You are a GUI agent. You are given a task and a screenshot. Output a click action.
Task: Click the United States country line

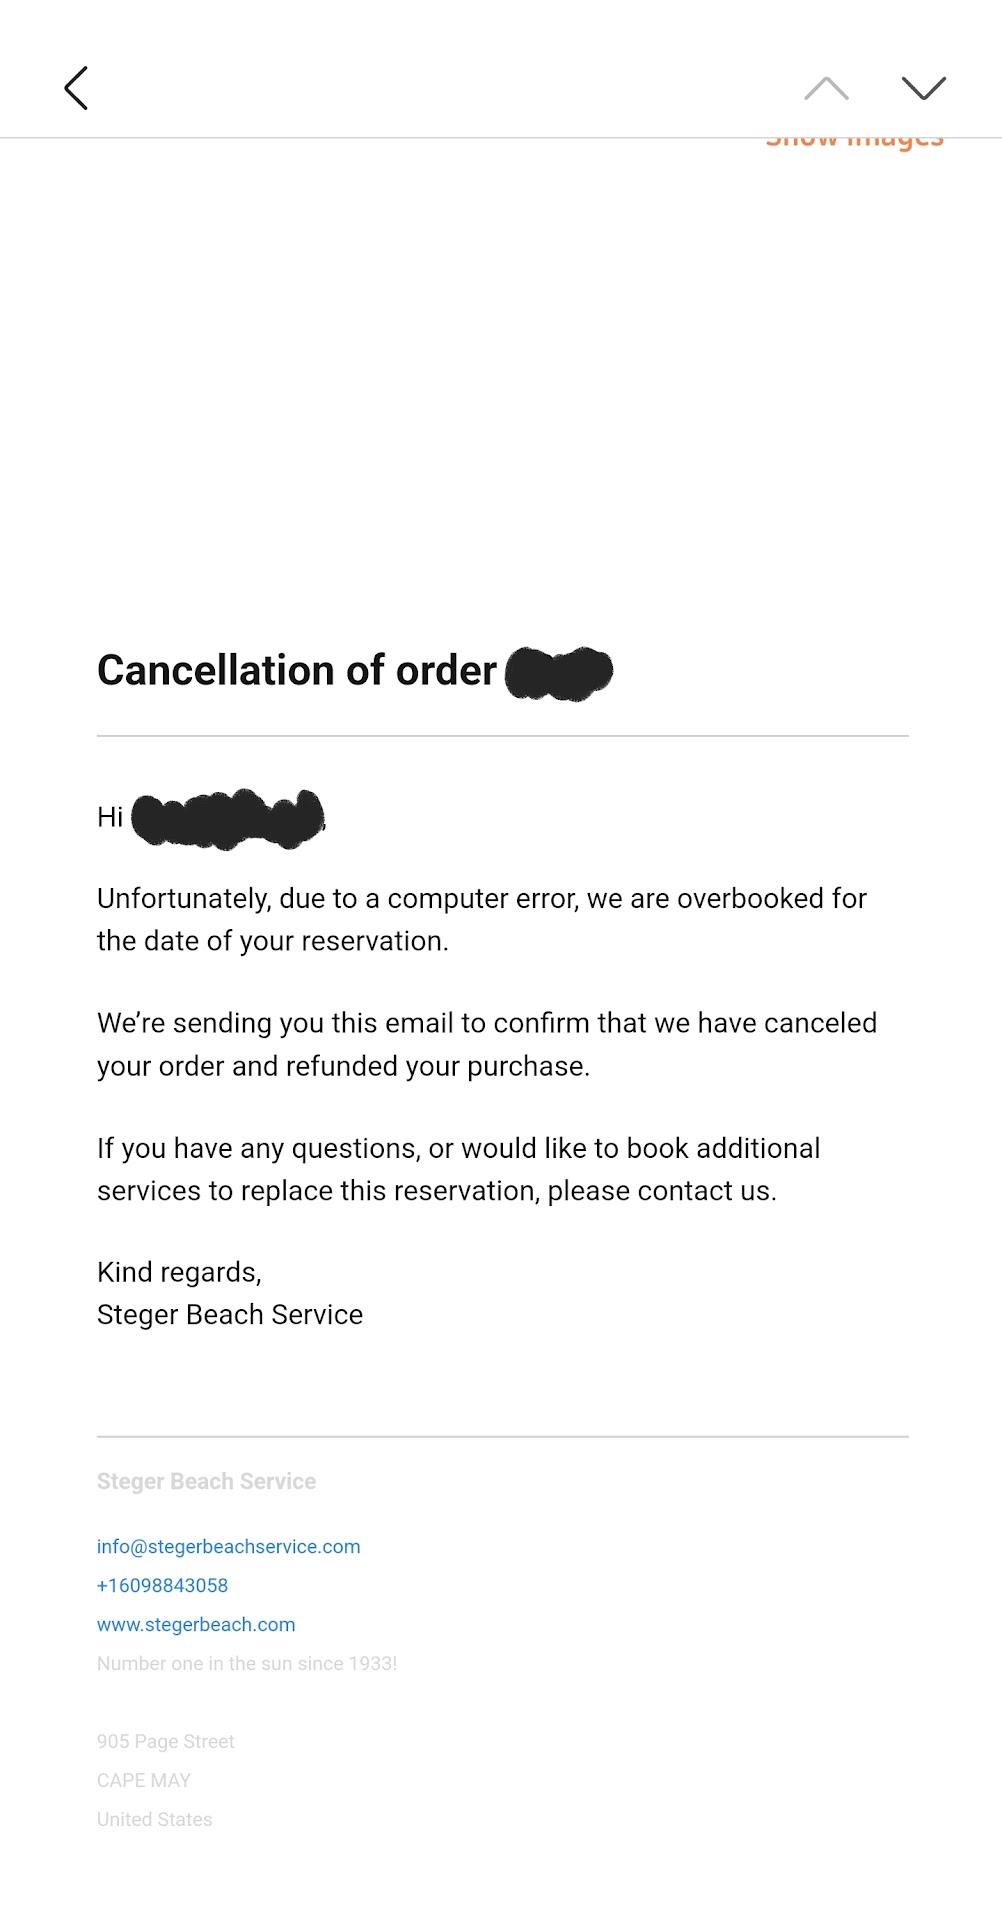[x=155, y=1819]
